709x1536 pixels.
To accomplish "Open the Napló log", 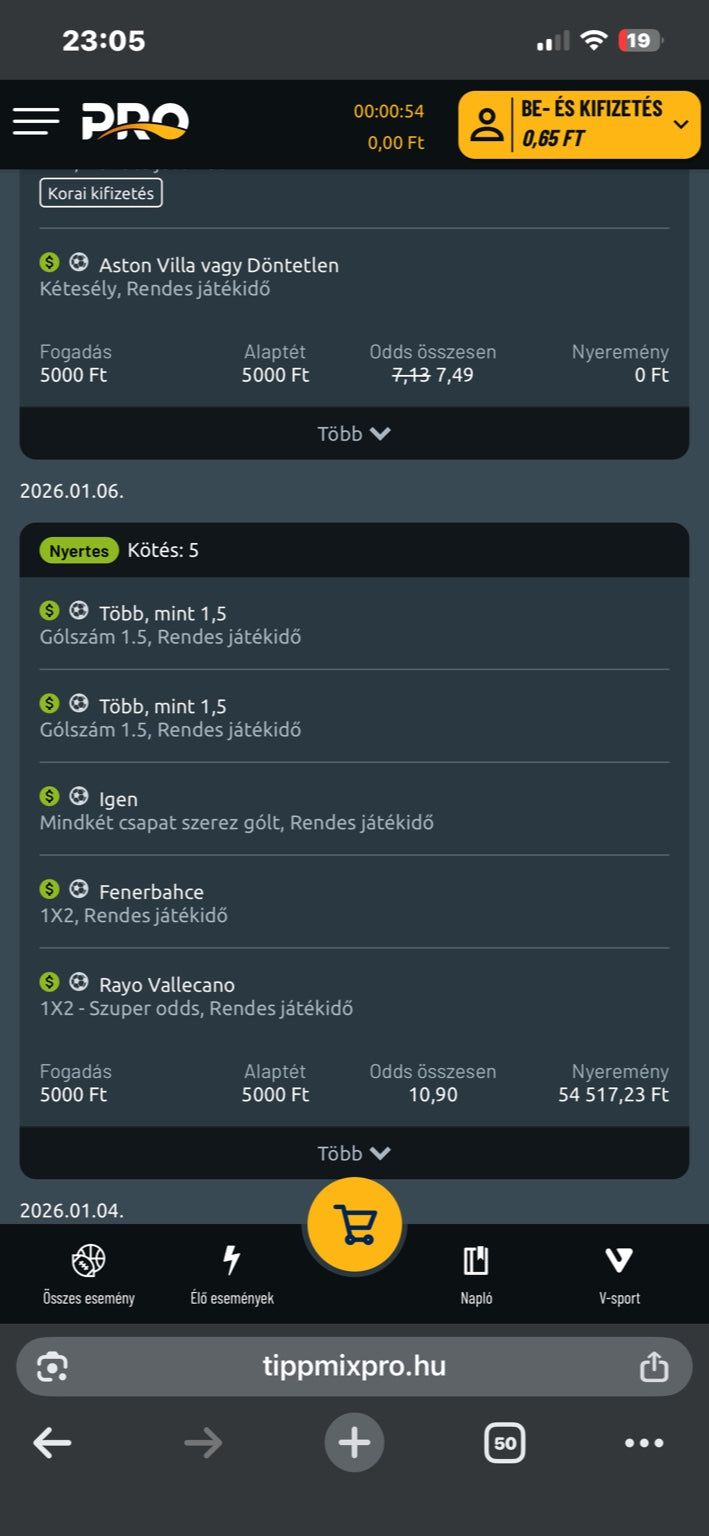I will coord(476,1275).
